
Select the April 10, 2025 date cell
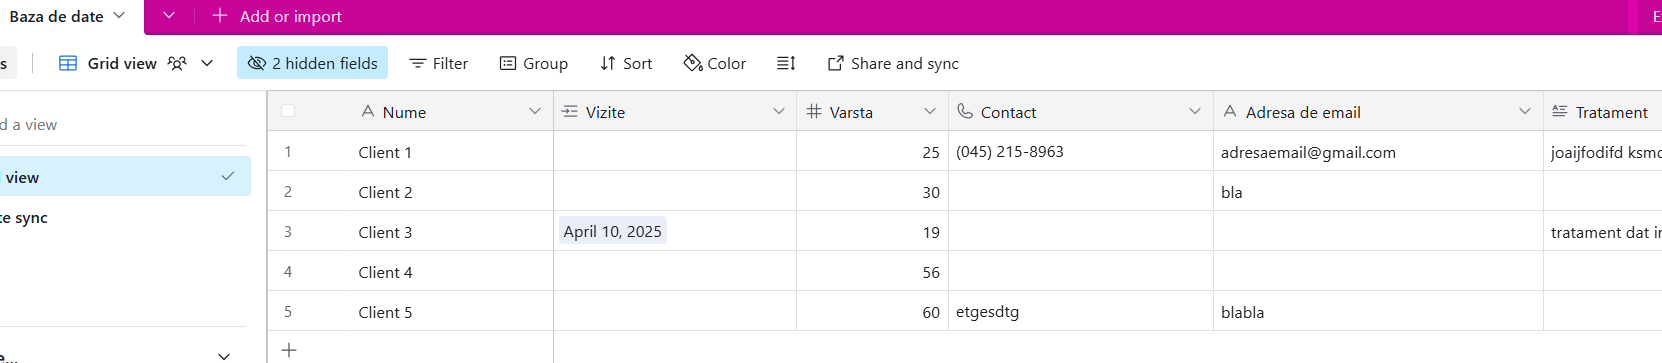[x=613, y=231]
